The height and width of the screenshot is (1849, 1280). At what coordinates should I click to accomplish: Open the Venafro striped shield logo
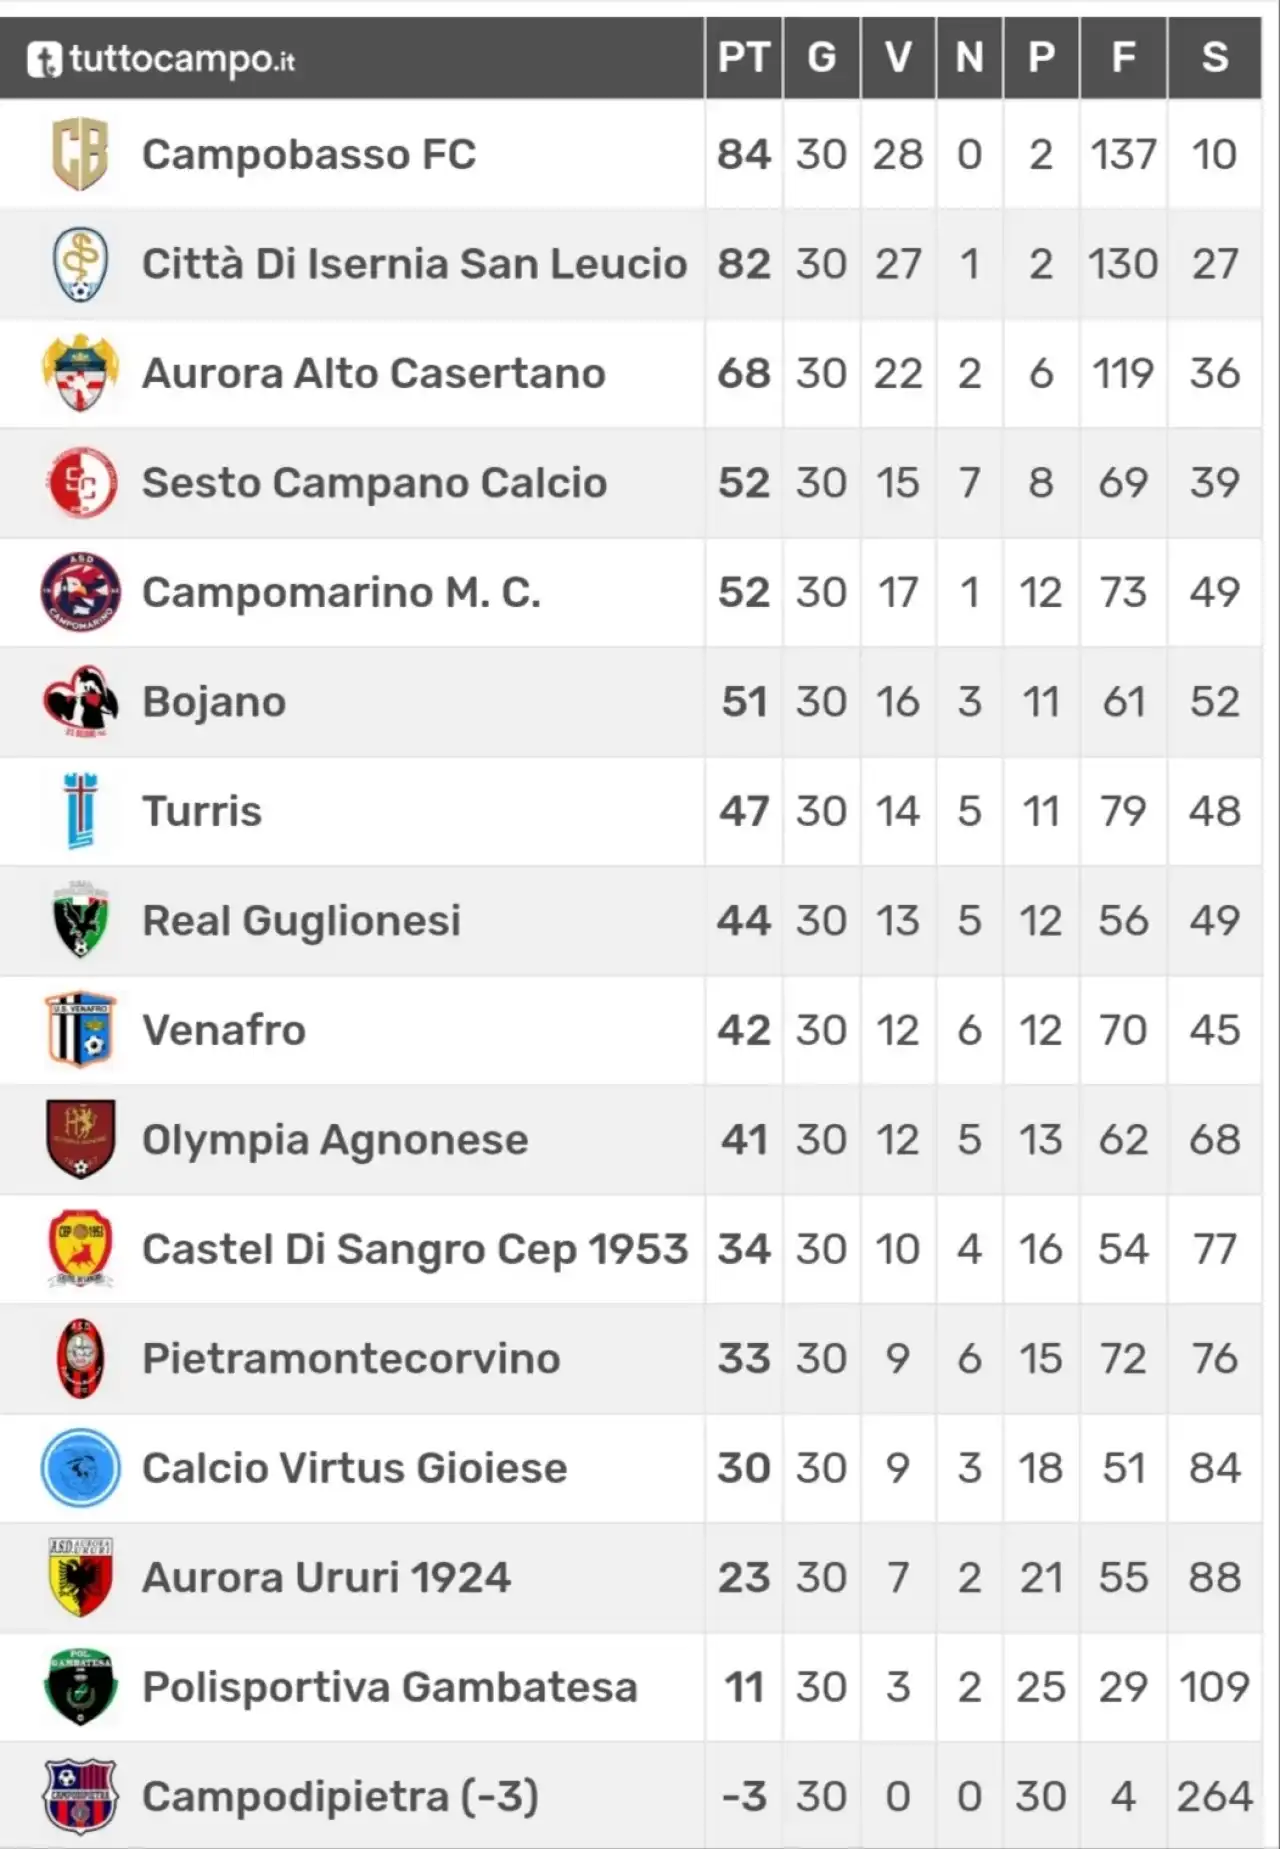(80, 1030)
